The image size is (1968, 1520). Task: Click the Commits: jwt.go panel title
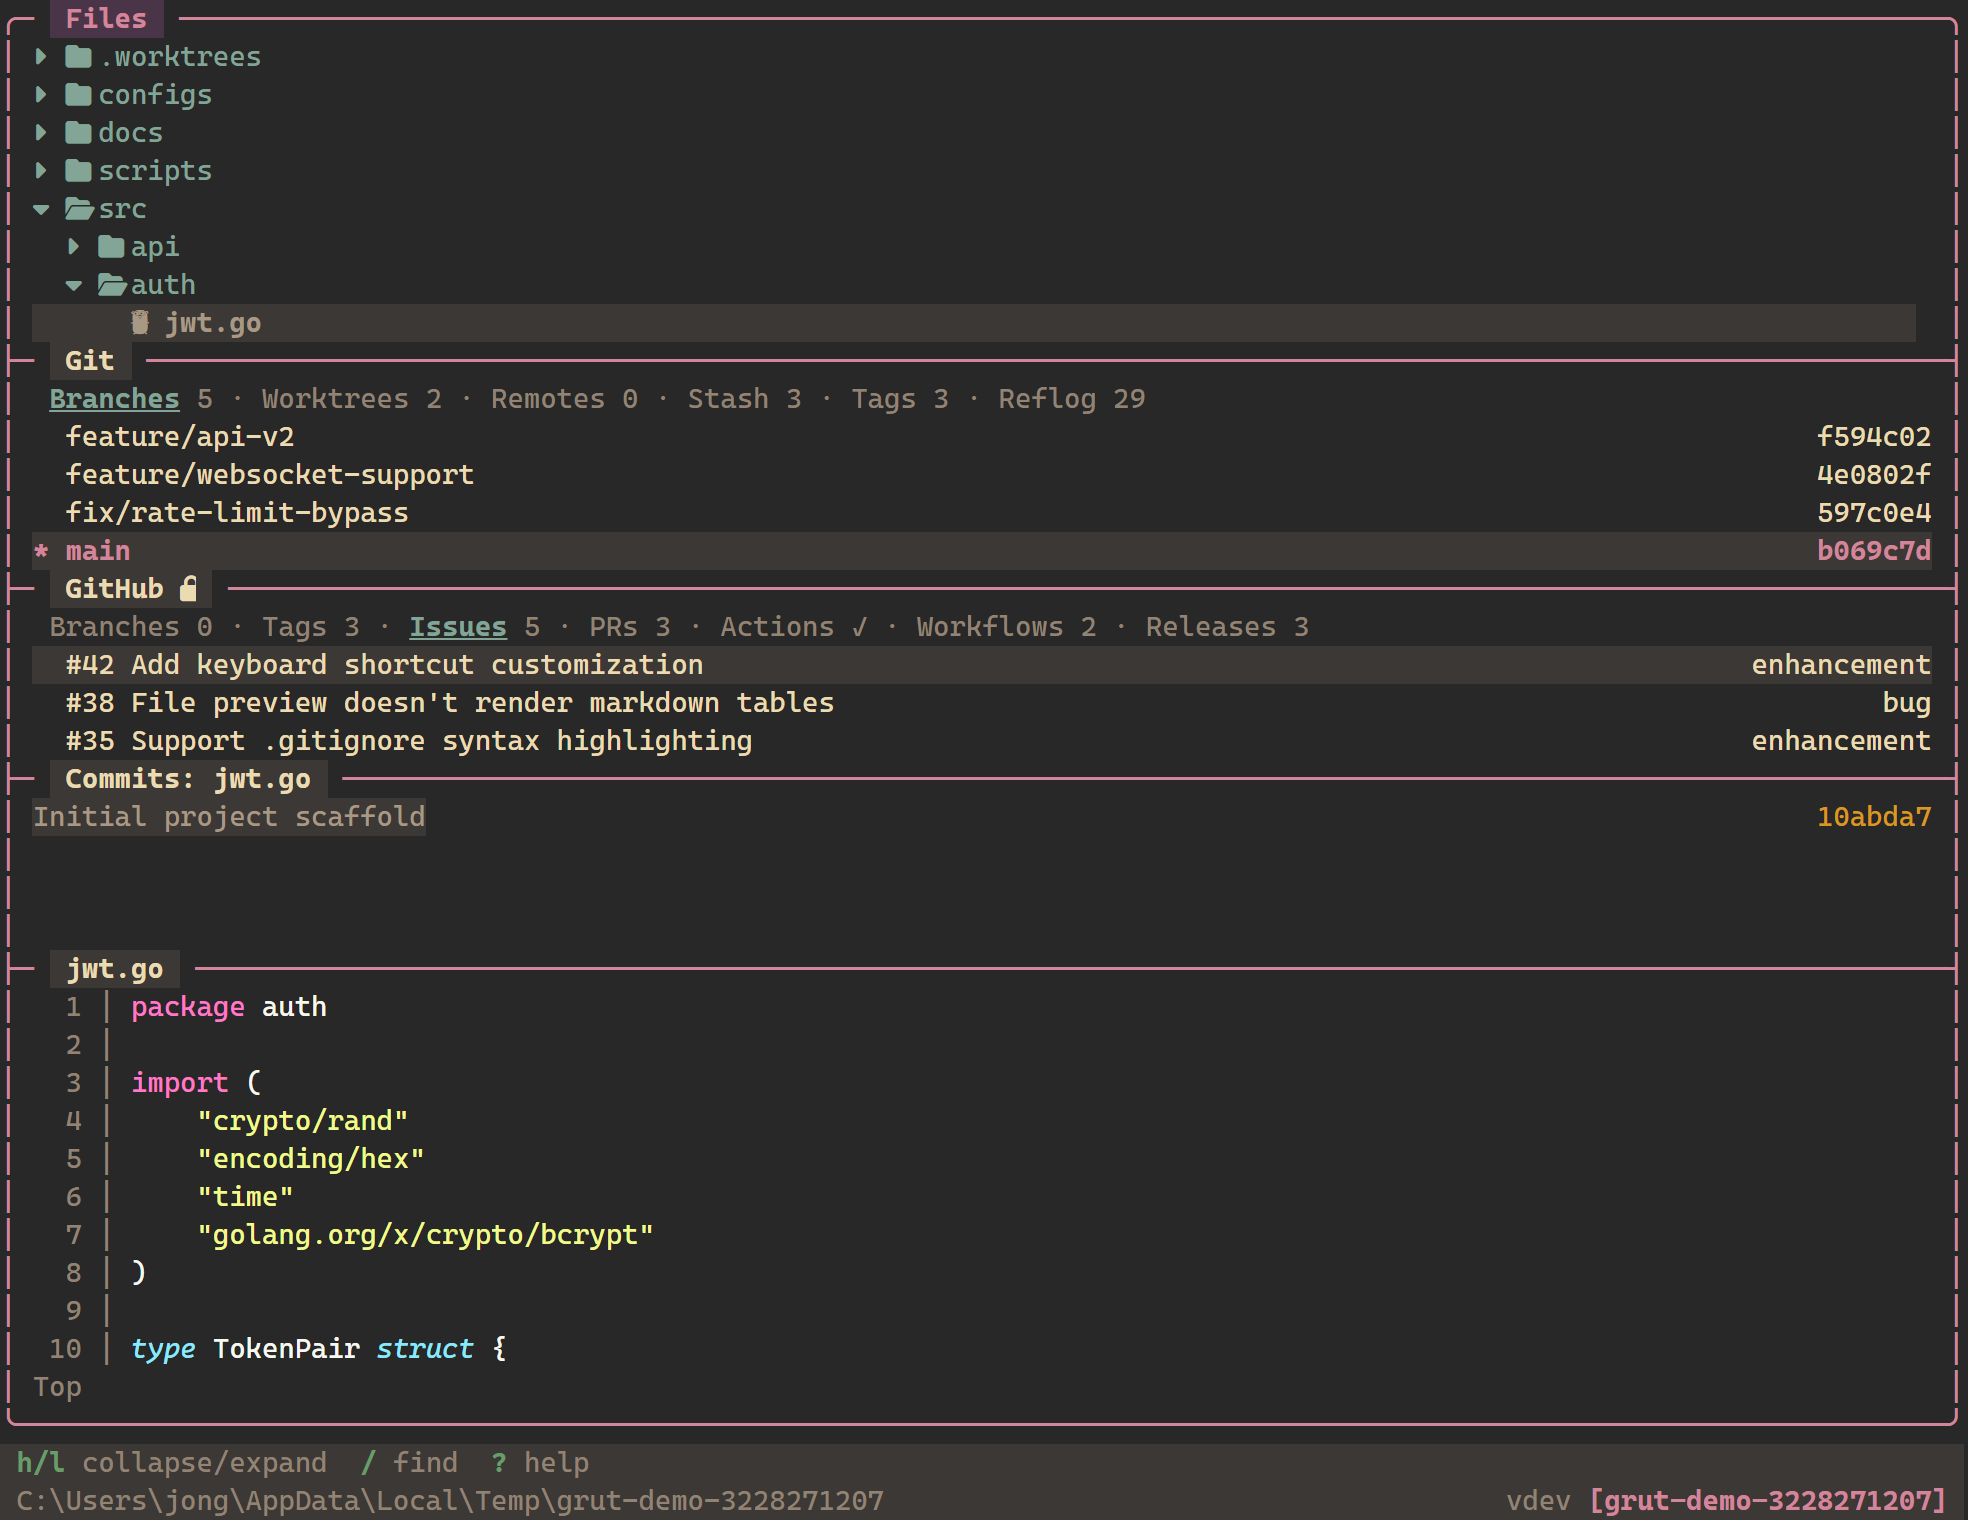pyautogui.click(x=188, y=779)
